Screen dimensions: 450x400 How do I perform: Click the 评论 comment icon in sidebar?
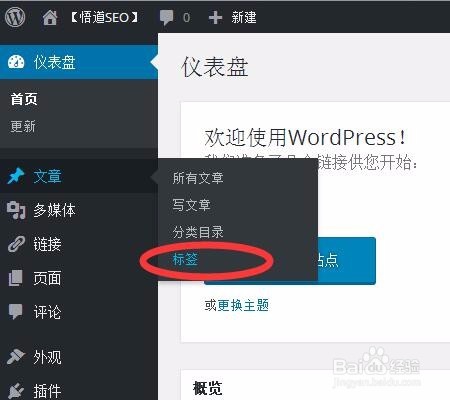(x=15, y=311)
